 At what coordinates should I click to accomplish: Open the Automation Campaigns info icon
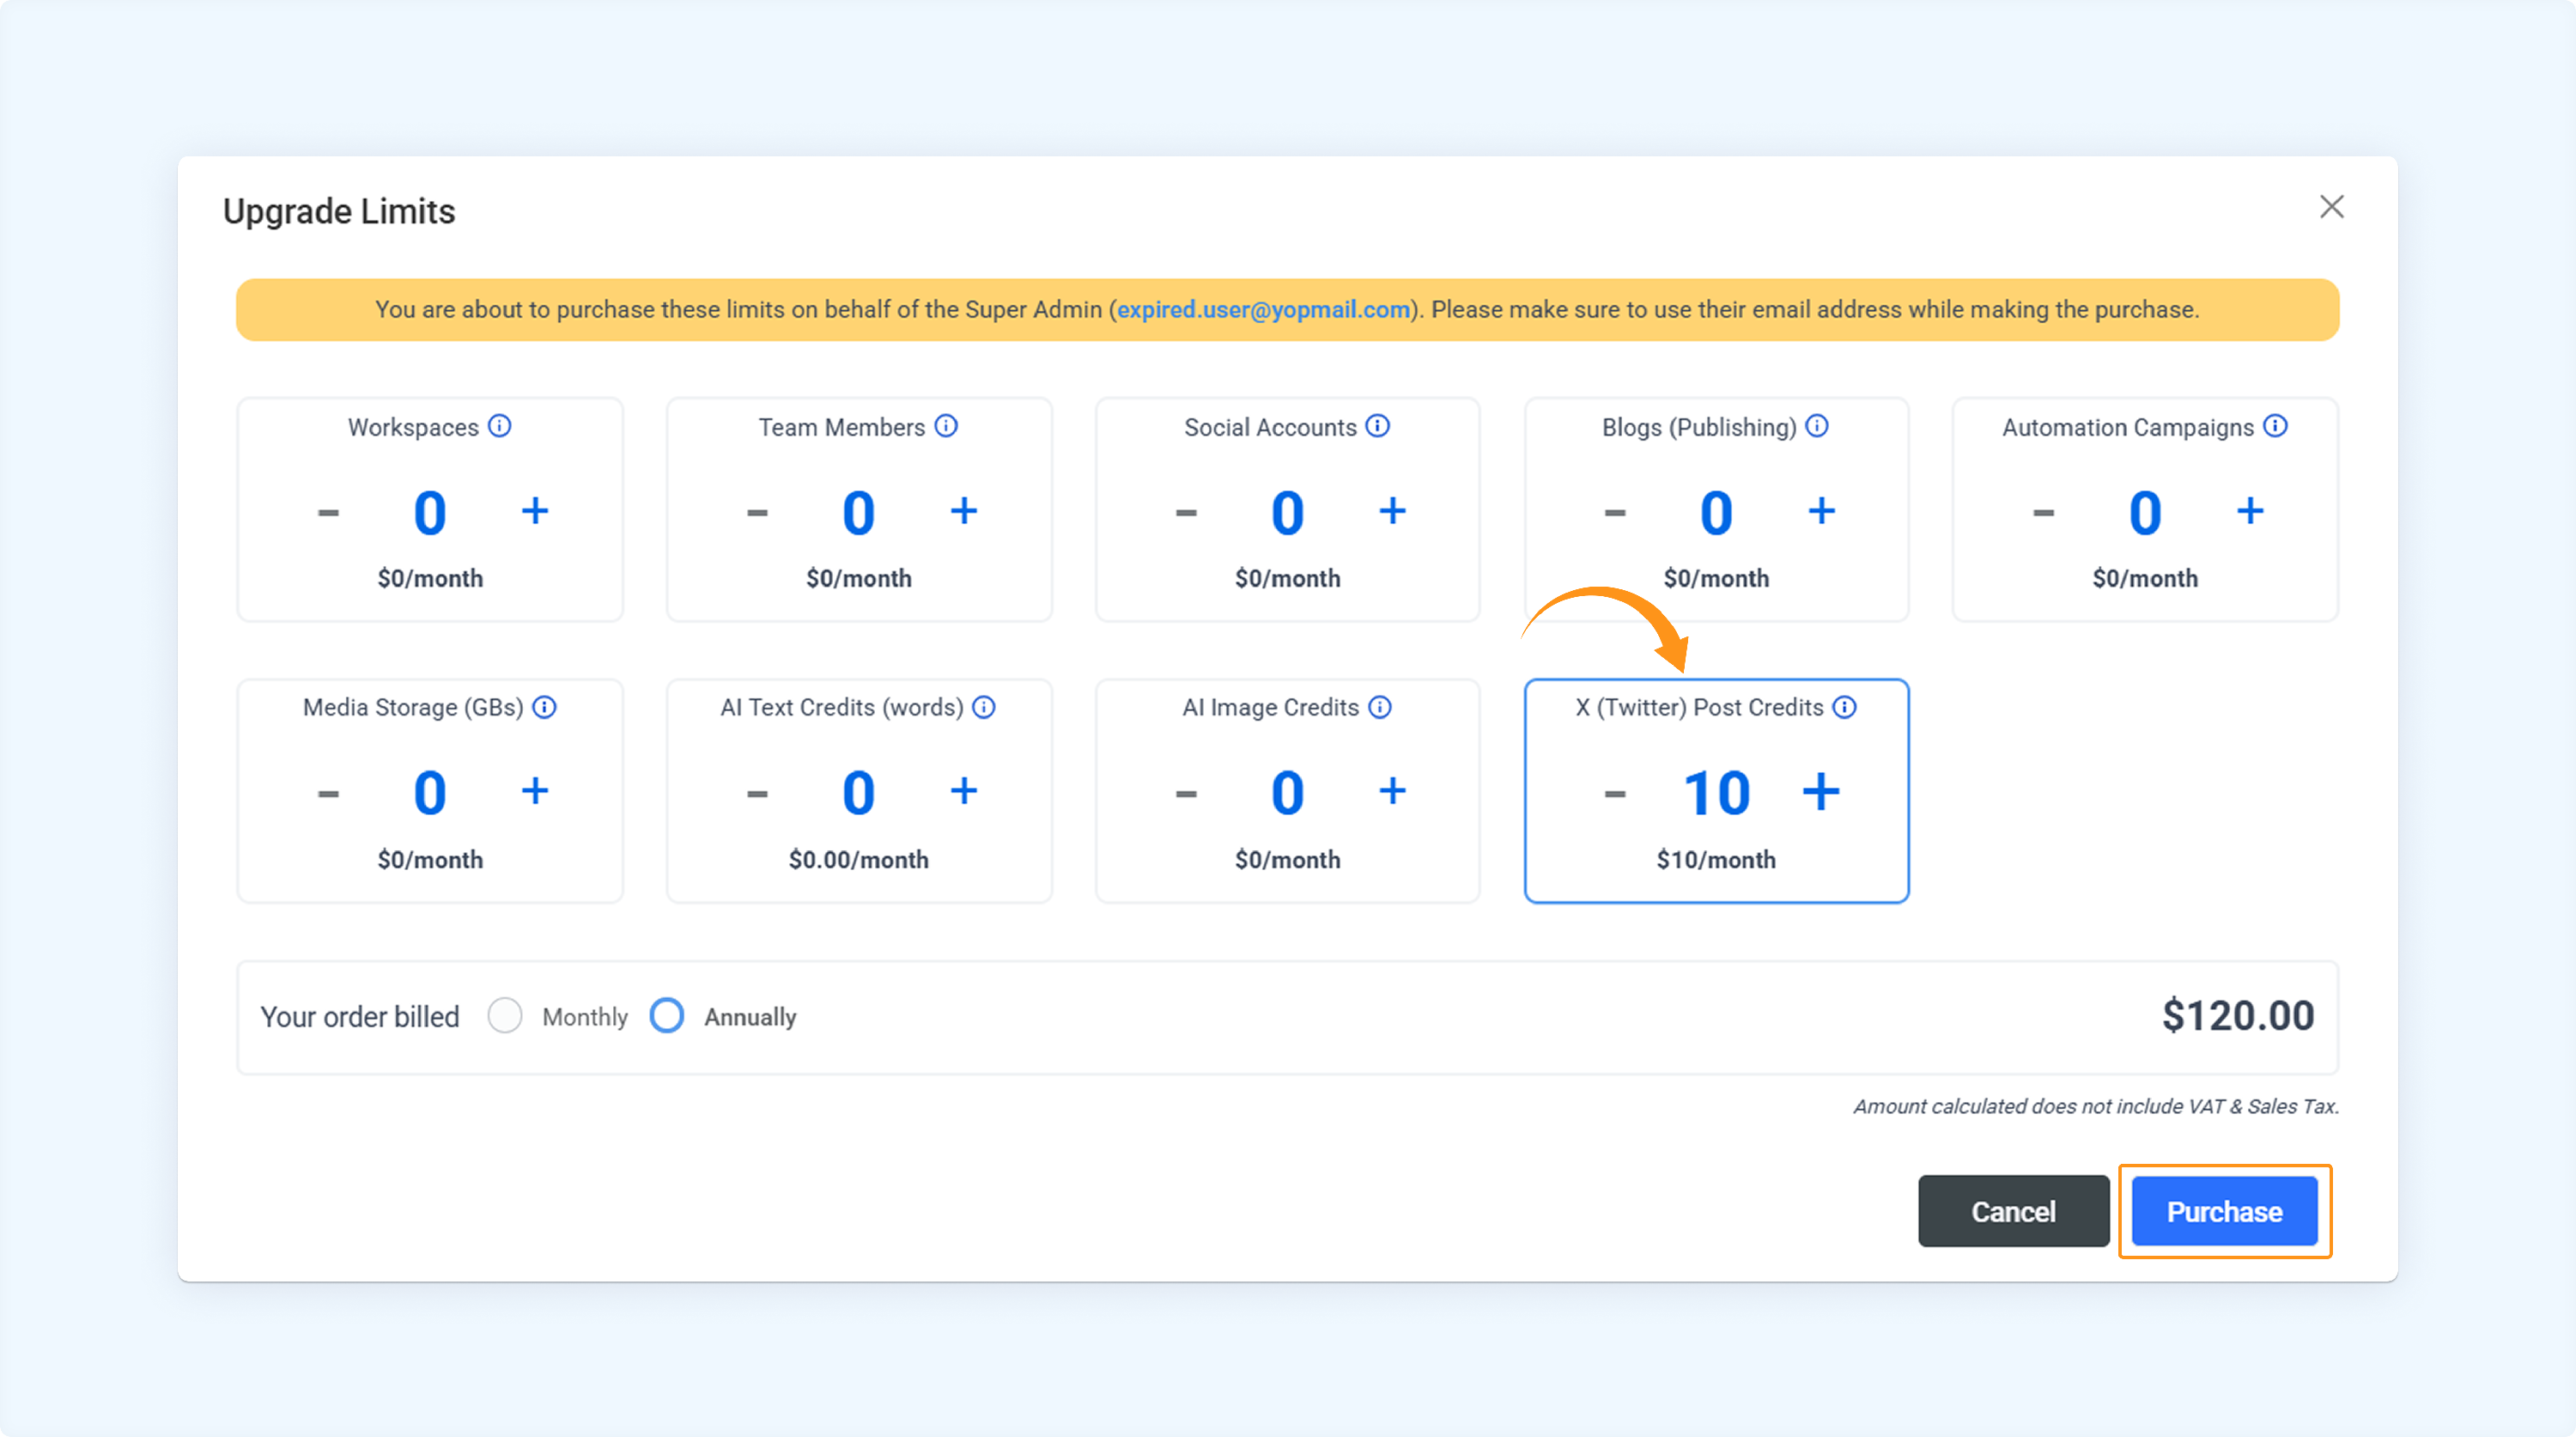click(x=2275, y=426)
